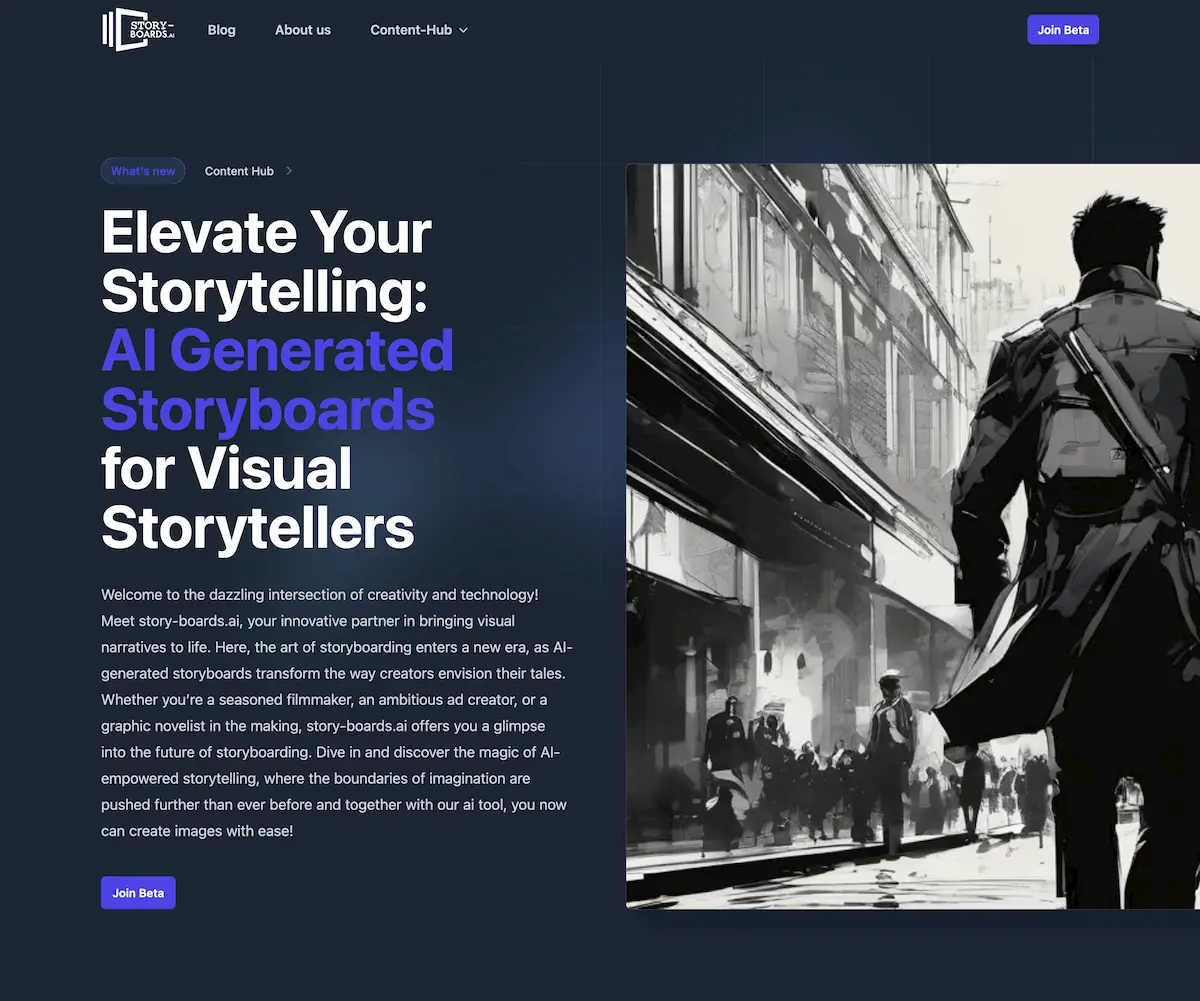Select the What's new badge
Screen dimensions: 1200x1001
click(143, 171)
